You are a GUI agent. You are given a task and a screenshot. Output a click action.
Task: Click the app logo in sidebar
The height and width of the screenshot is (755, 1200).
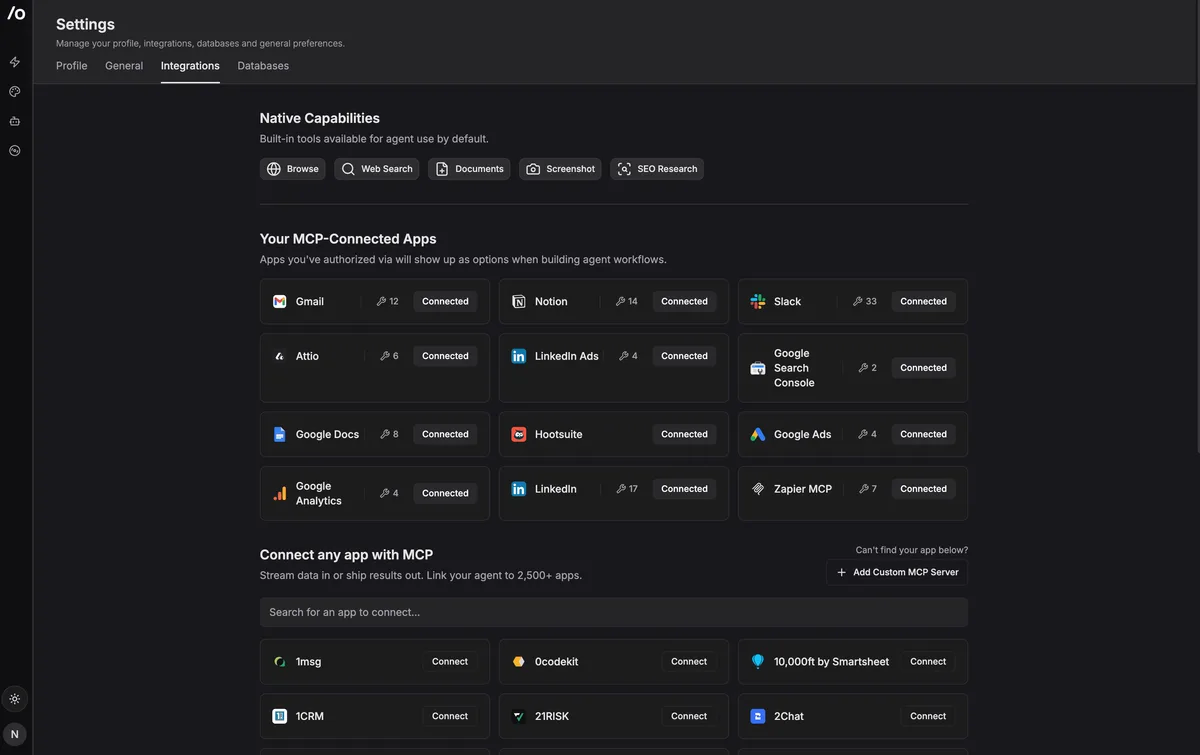pyautogui.click(x=16, y=13)
